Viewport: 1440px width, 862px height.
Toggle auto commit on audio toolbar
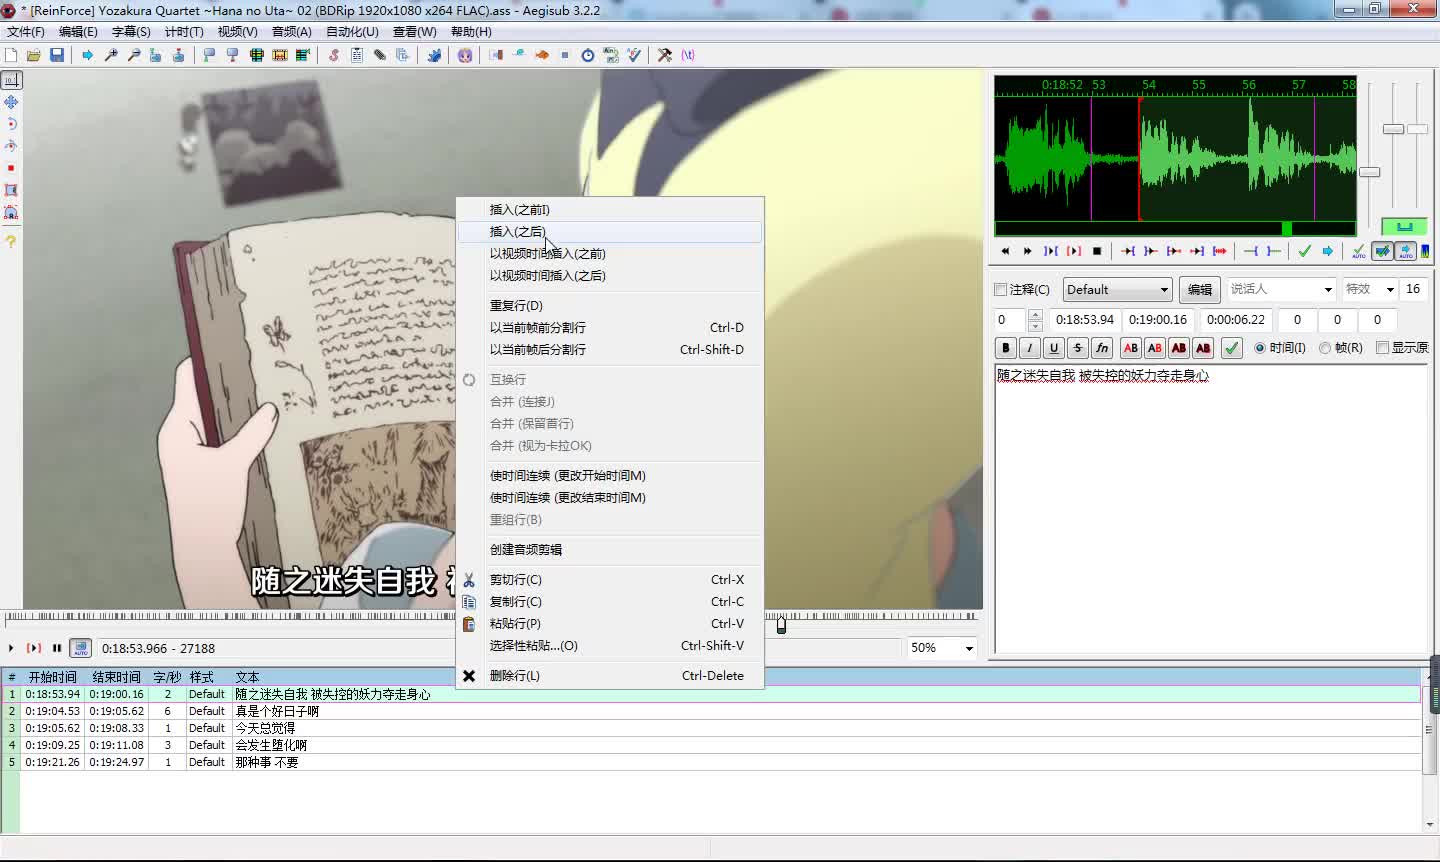pyautogui.click(x=1359, y=251)
